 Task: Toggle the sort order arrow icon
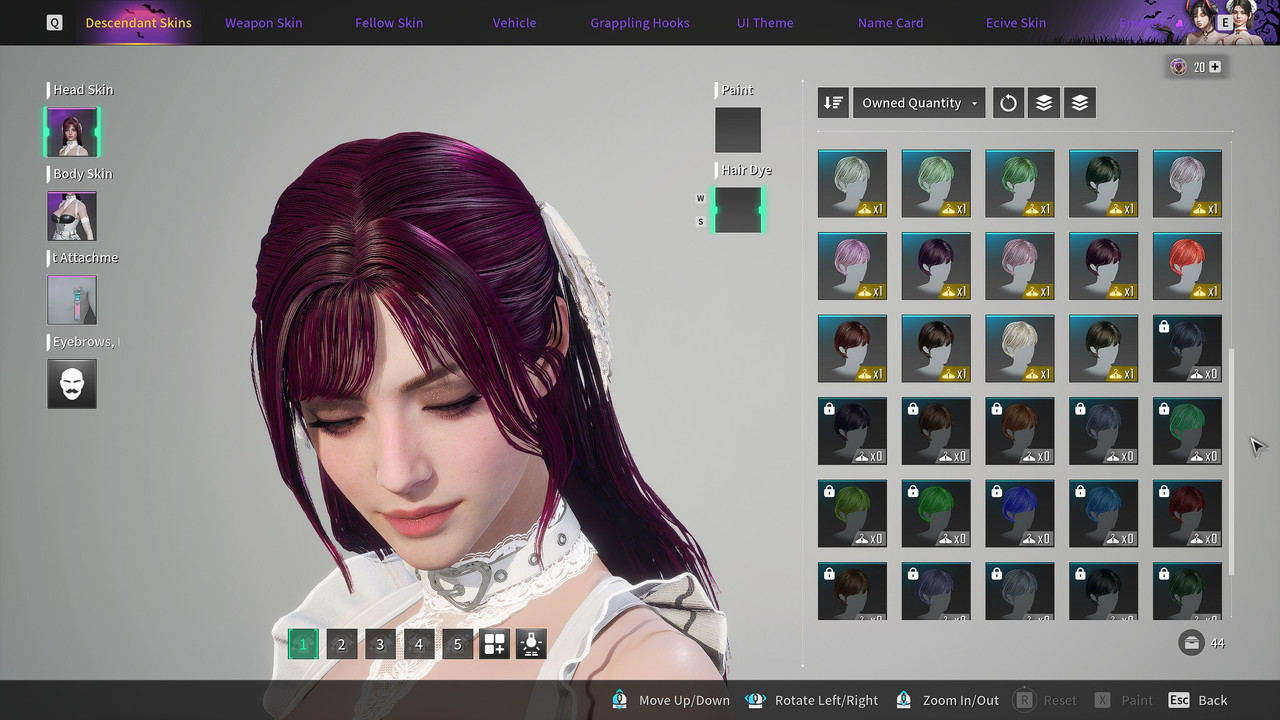click(833, 103)
